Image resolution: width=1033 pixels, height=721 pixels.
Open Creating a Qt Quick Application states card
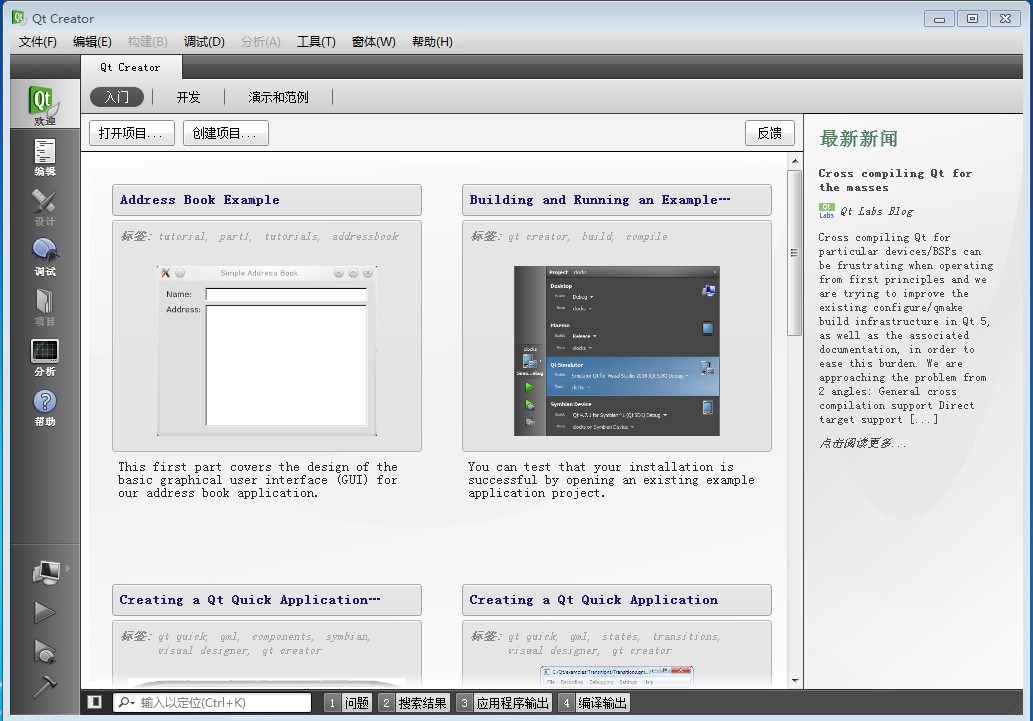(x=617, y=600)
